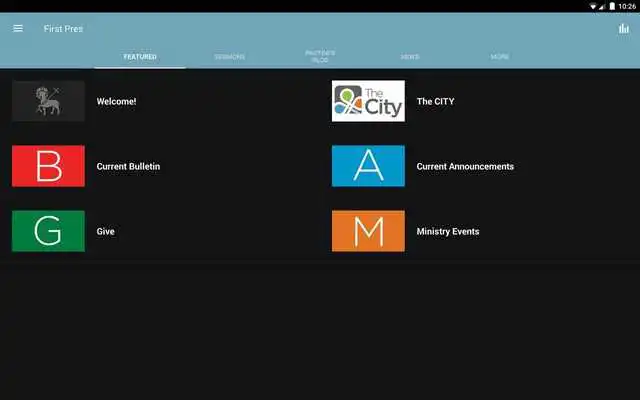The height and width of the screenshot is (400, 640).
Task: Open the Welcome! item label
Action: click(x=116, y=101)
